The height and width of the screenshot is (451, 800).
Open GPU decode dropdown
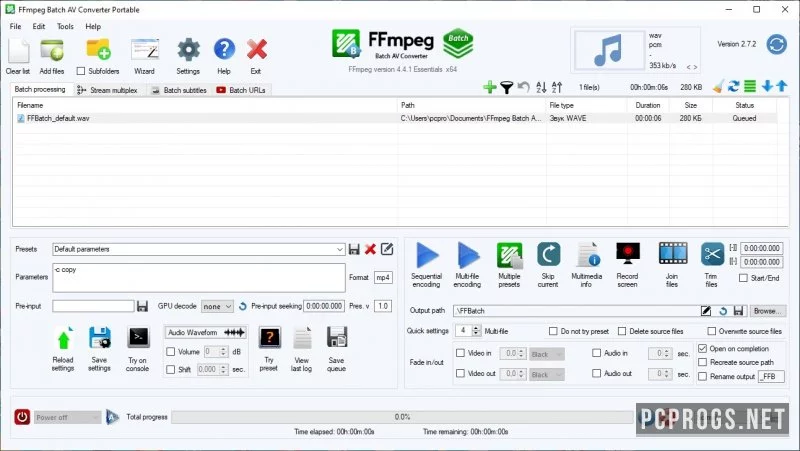(x=217, y=307)
